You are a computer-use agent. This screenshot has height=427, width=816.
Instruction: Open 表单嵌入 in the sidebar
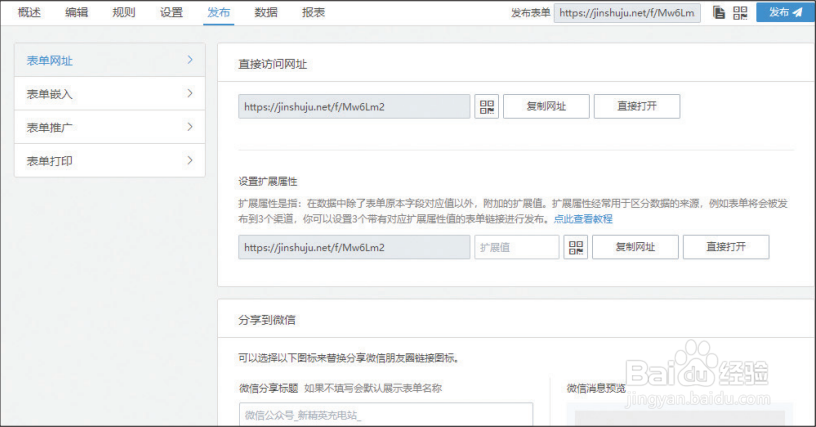110,94
